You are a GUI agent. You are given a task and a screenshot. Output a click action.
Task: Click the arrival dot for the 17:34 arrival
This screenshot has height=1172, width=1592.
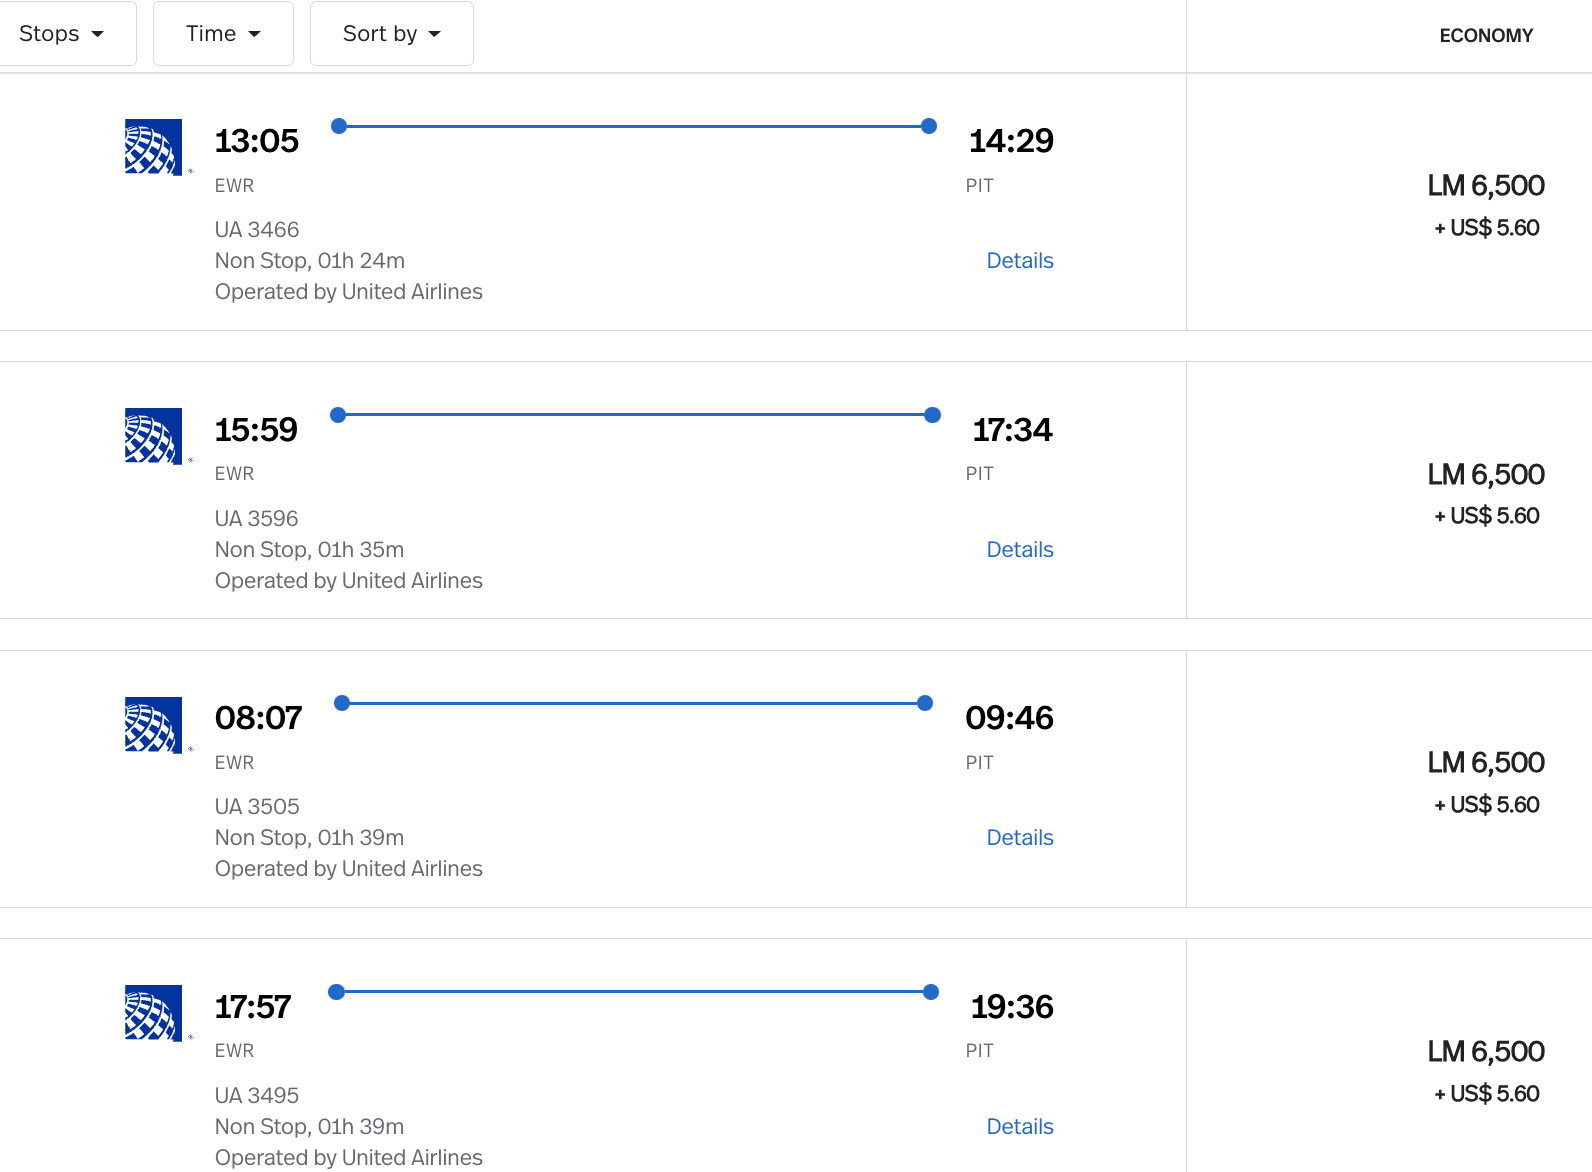(x=931, y=414)
